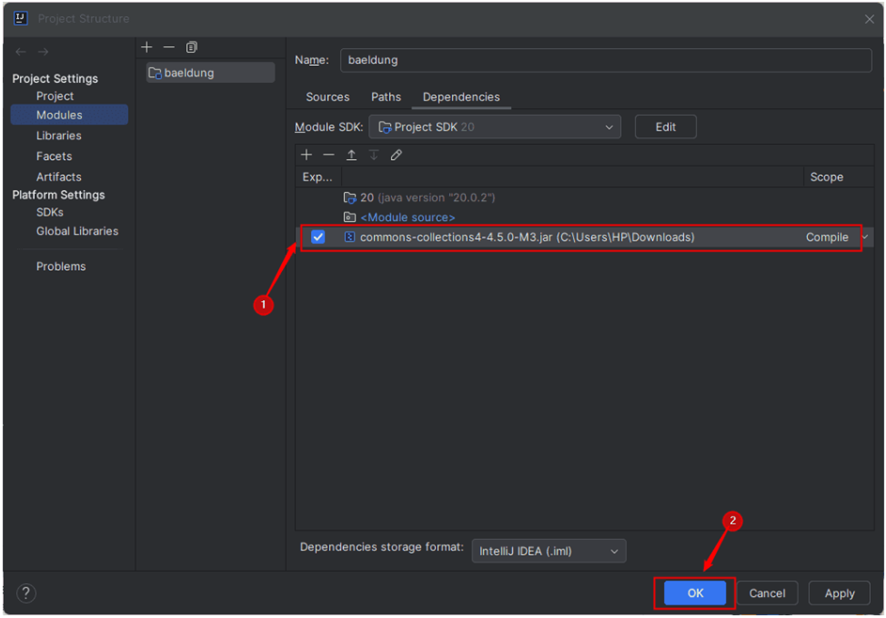Open the Facets settings
Screen dimensions: 886x618
(x=54, y=156)
